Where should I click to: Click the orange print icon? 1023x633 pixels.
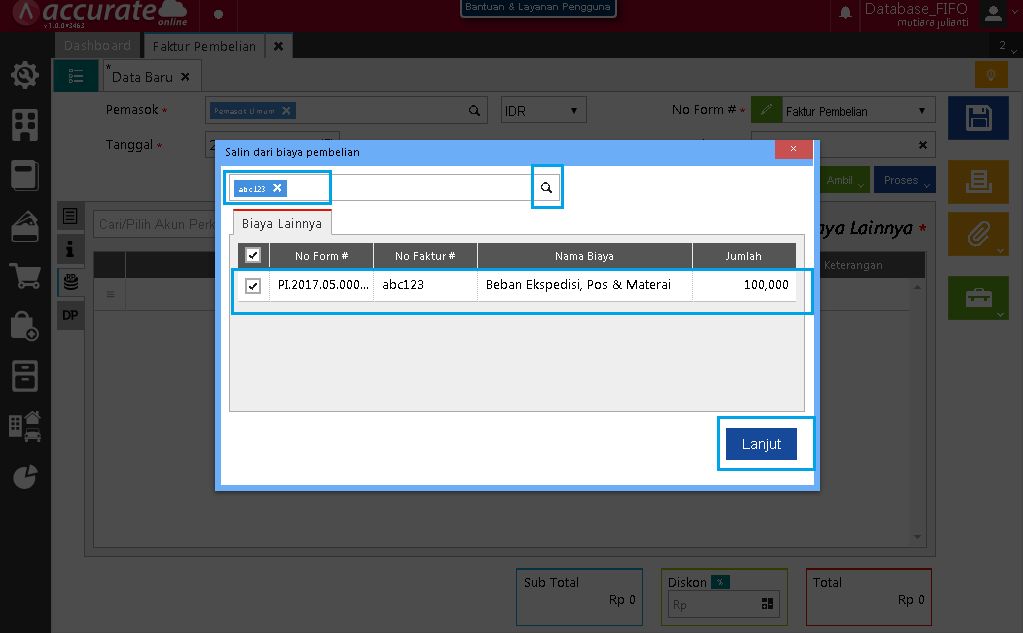[x=977, y=181]
